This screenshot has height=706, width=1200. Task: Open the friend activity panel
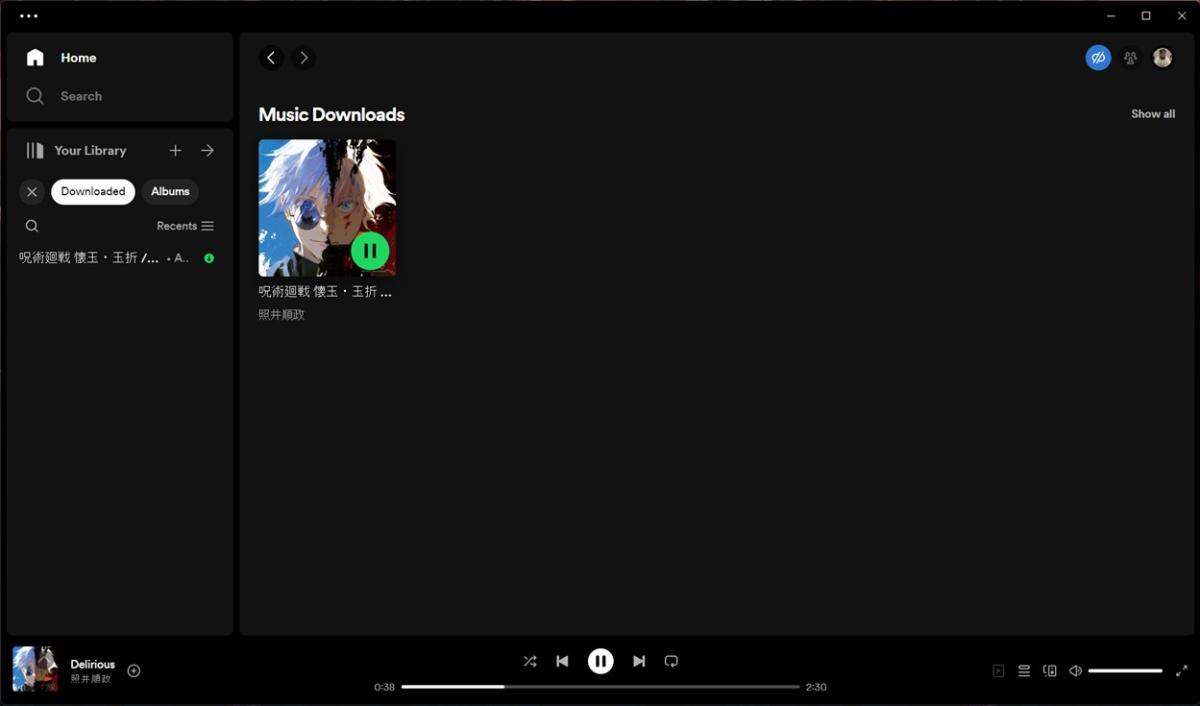click(x=1130, y=57)
